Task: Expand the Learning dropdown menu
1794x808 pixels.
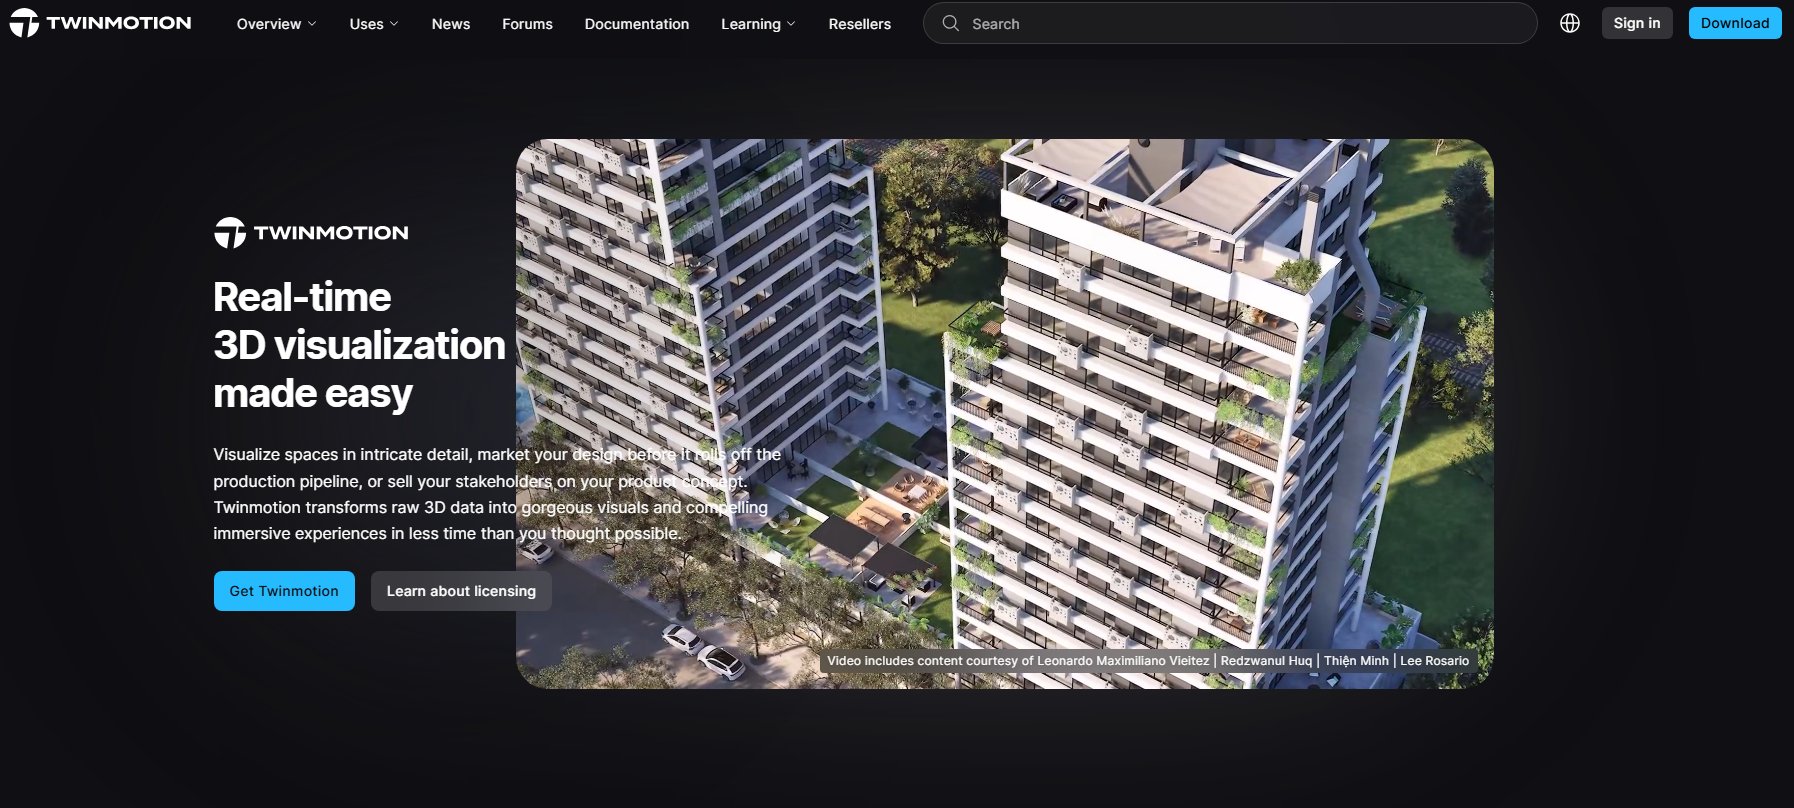Action: 758,24
